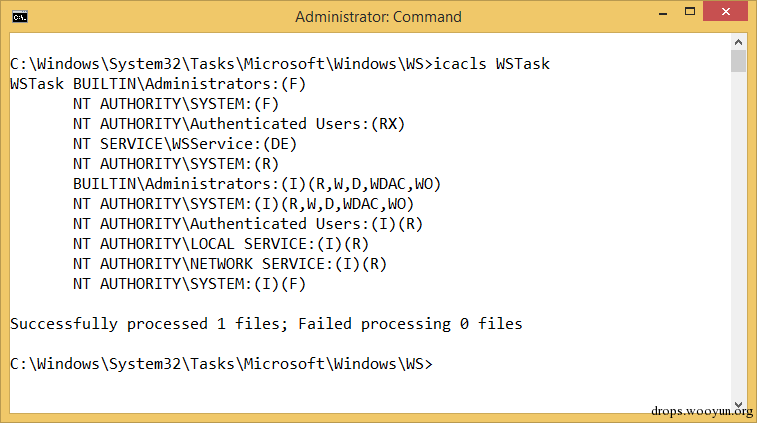Open the drops.wooyun.org watermark link
This screenshot has height=423, width=757.
pyautogui.click(x=702, y=411)
